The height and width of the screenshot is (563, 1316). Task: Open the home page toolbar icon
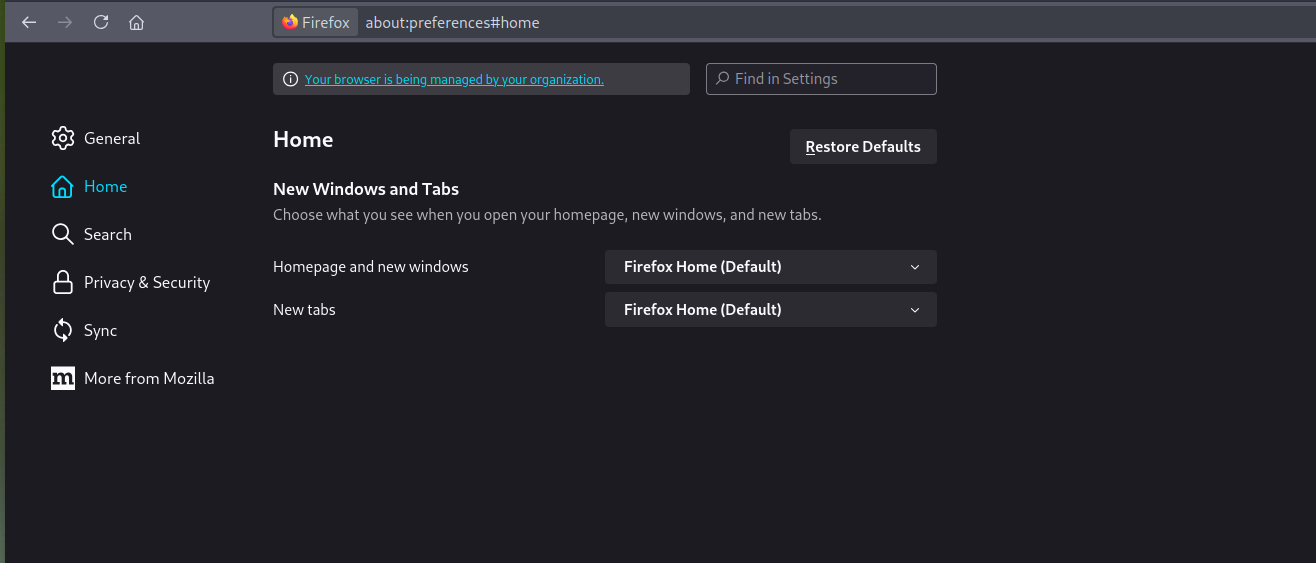137,22
